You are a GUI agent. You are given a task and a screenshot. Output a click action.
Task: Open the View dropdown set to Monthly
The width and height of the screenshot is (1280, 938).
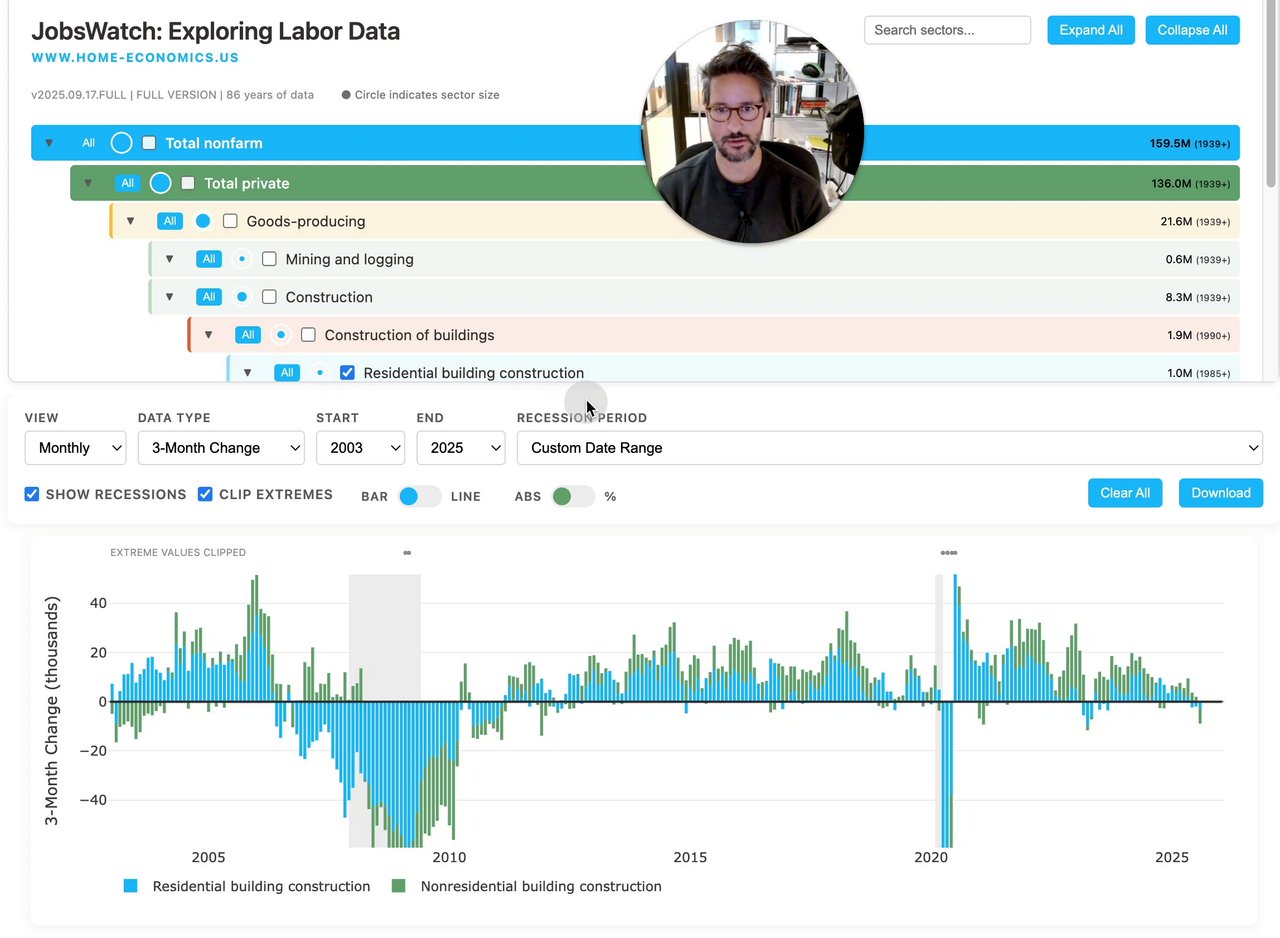coord(75,448)
